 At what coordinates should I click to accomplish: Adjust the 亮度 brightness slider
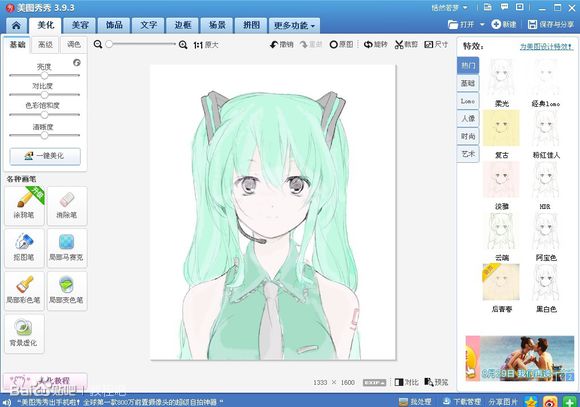pyautogui.click(x=44, y=75)
